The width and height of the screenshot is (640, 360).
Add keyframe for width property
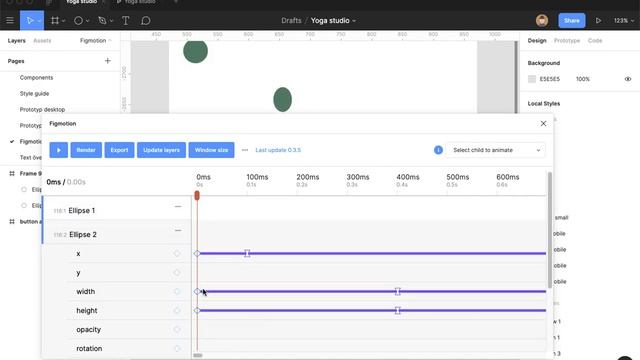coord(177,291)
